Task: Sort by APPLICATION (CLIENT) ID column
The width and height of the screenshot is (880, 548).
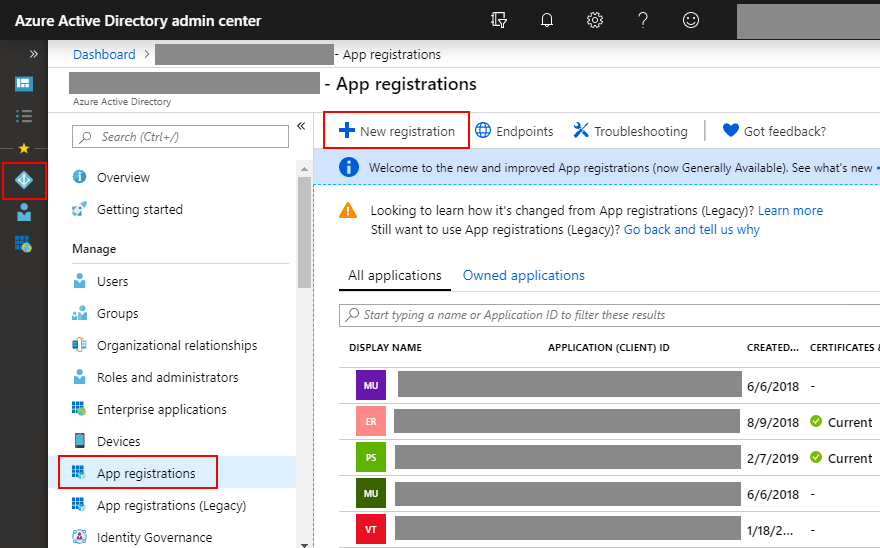Action: click(x=608, y=348)
